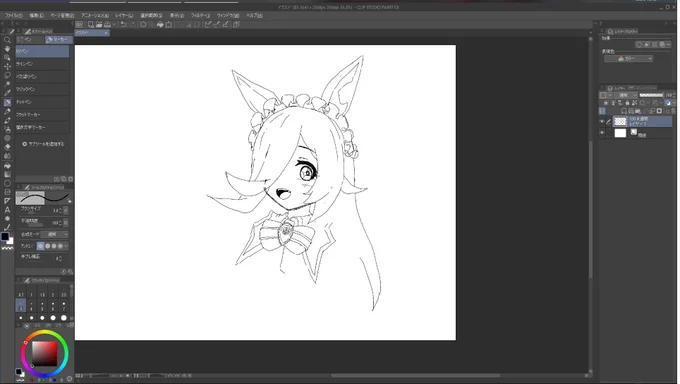Expand the effects chevron in Layer Property
Screen dimensions: 680x384
coord(668,45)
